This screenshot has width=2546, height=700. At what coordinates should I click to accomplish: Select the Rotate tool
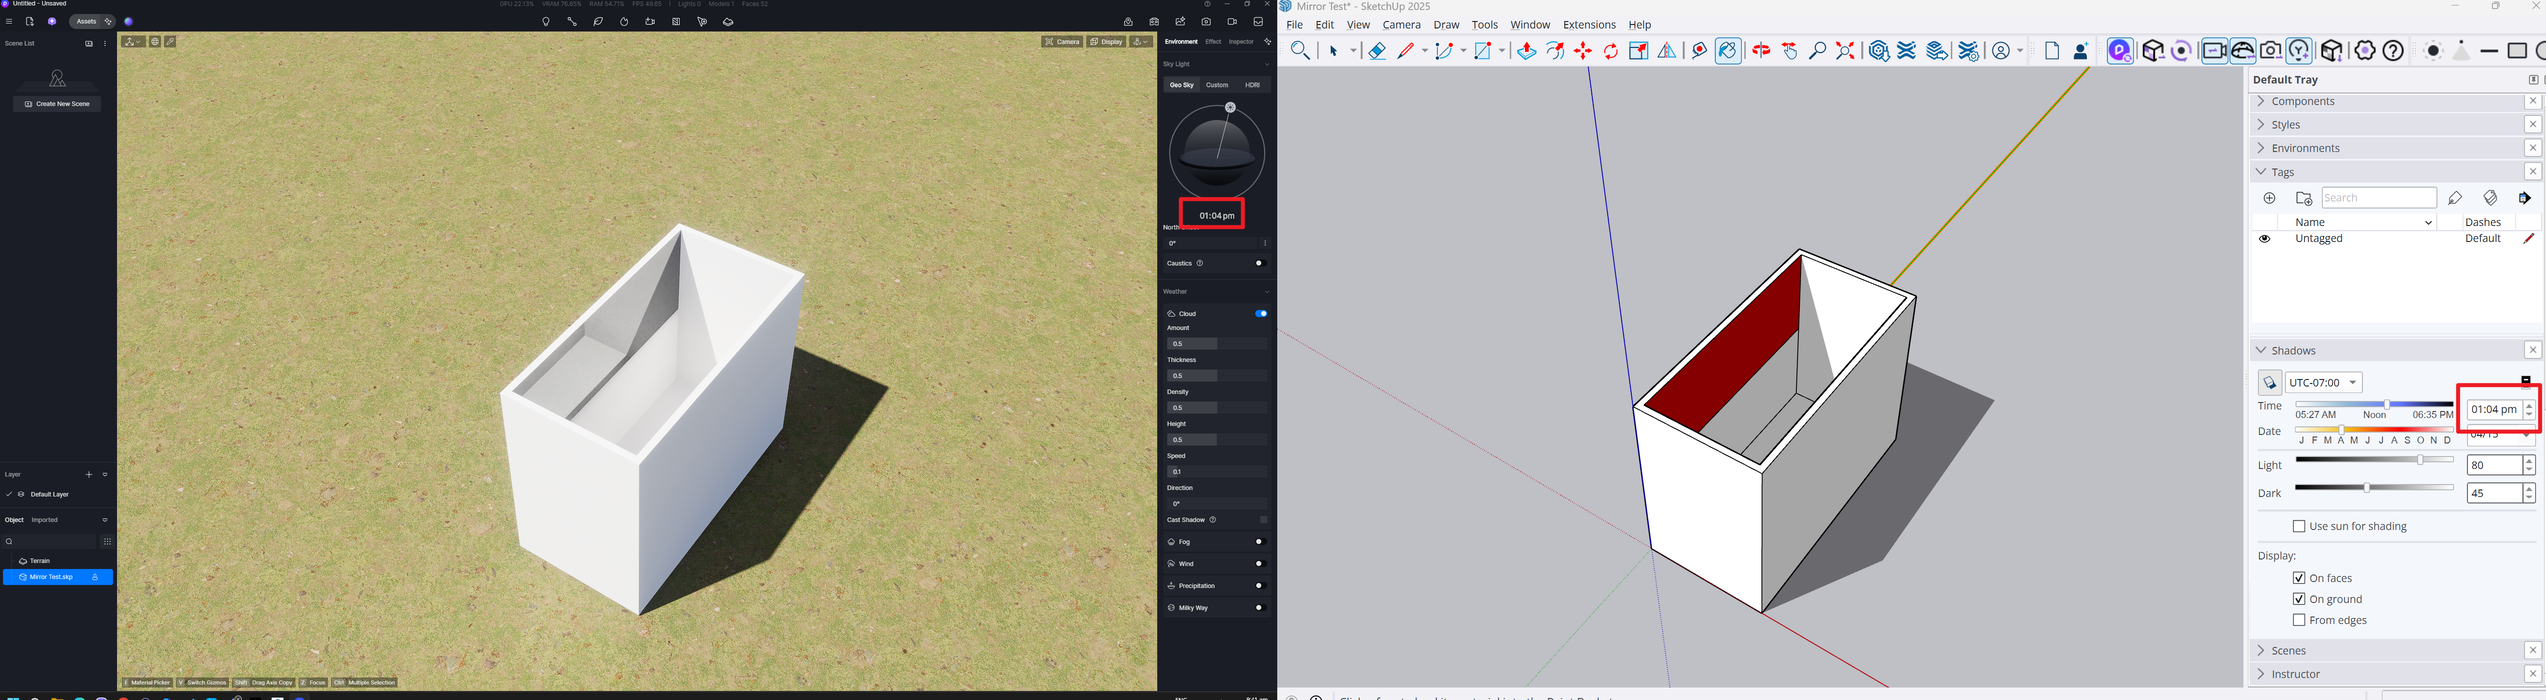tap(1611, 51)
